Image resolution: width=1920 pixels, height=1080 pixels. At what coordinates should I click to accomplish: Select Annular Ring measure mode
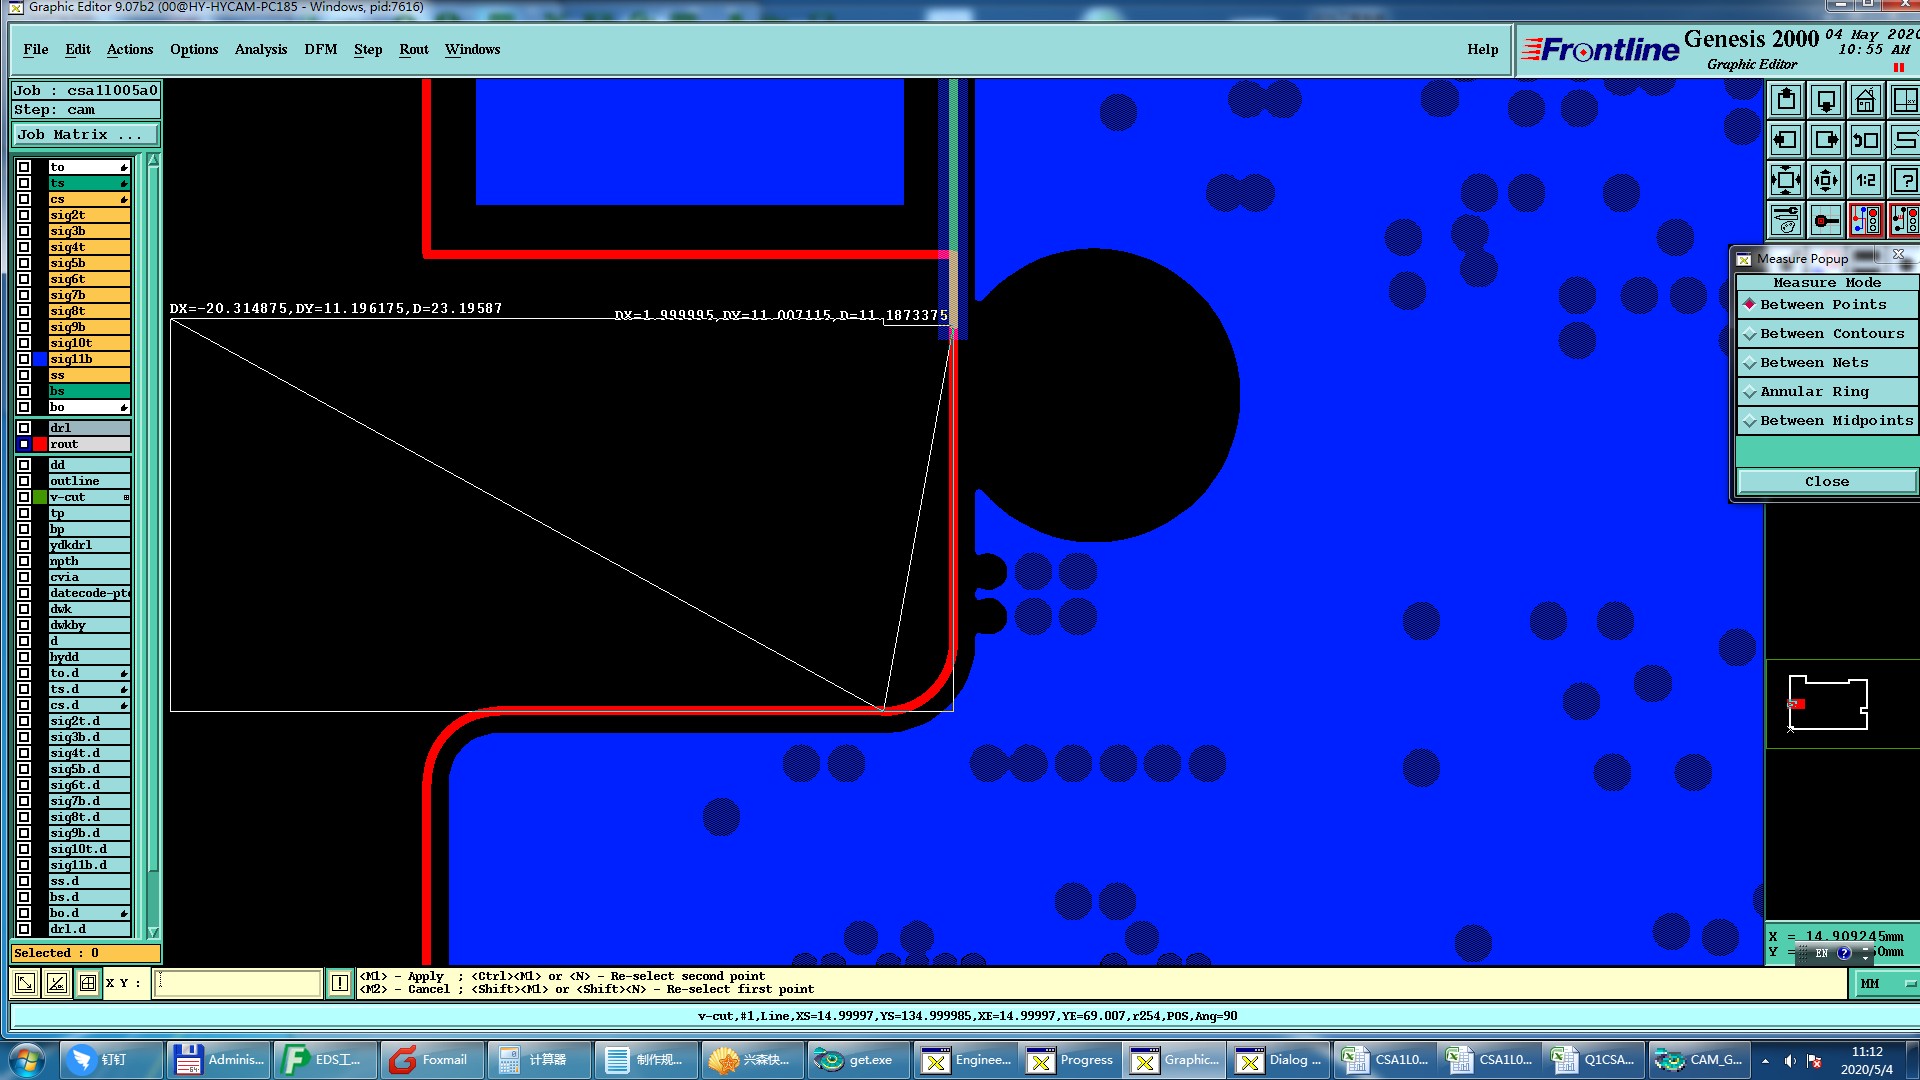tap(1813, 392)
